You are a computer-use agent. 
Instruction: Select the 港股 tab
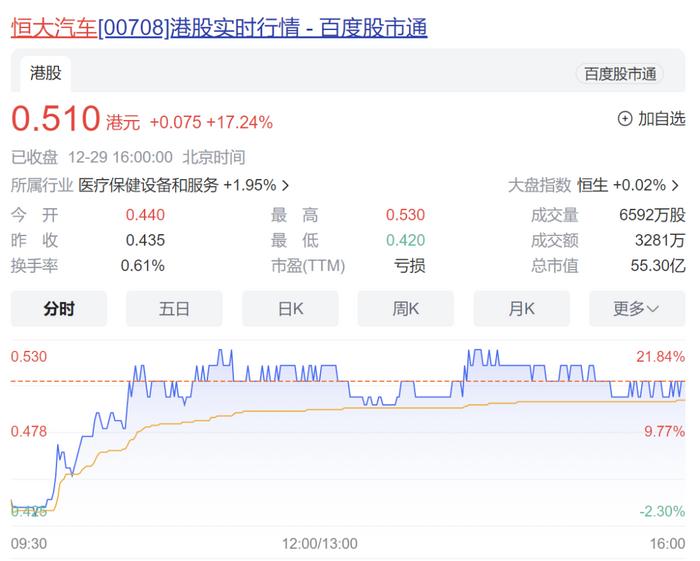tap(44, 73)
